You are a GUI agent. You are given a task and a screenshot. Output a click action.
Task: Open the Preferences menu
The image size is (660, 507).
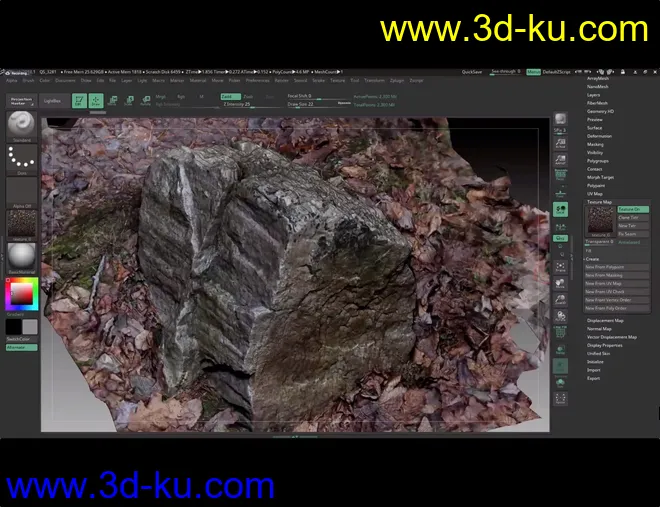coord(257,80)
